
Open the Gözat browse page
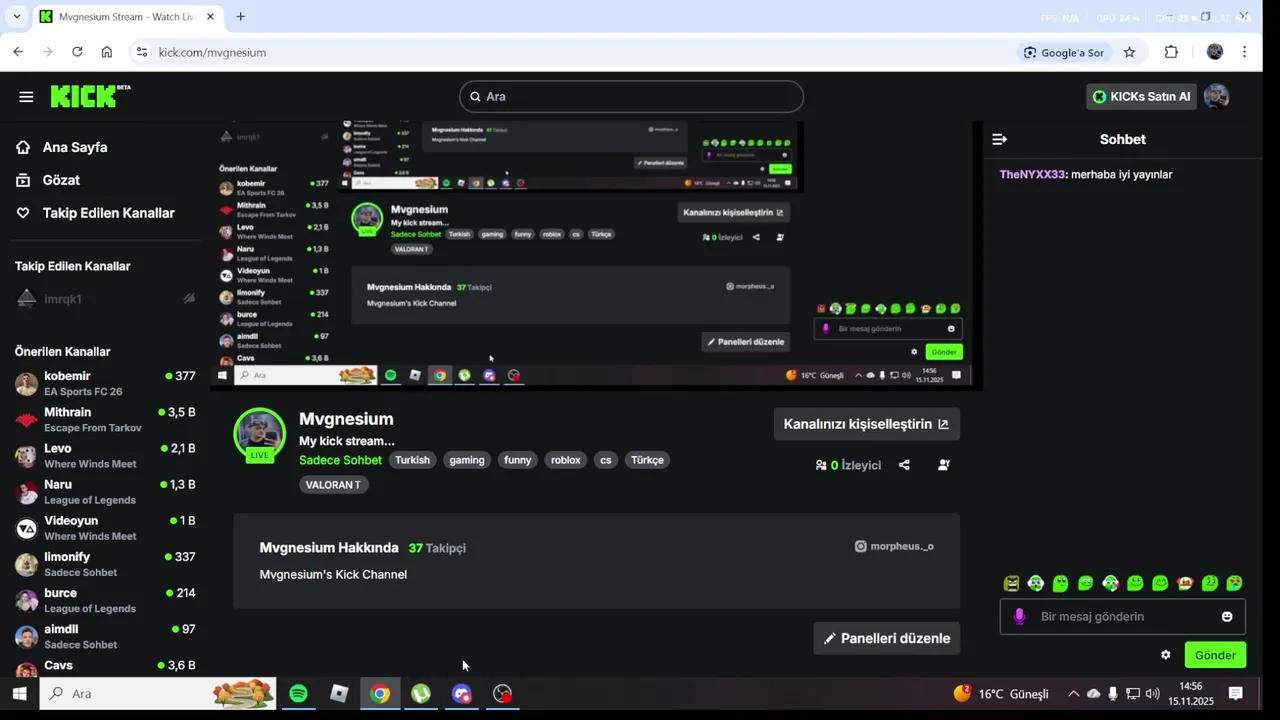tap(48, 180)
